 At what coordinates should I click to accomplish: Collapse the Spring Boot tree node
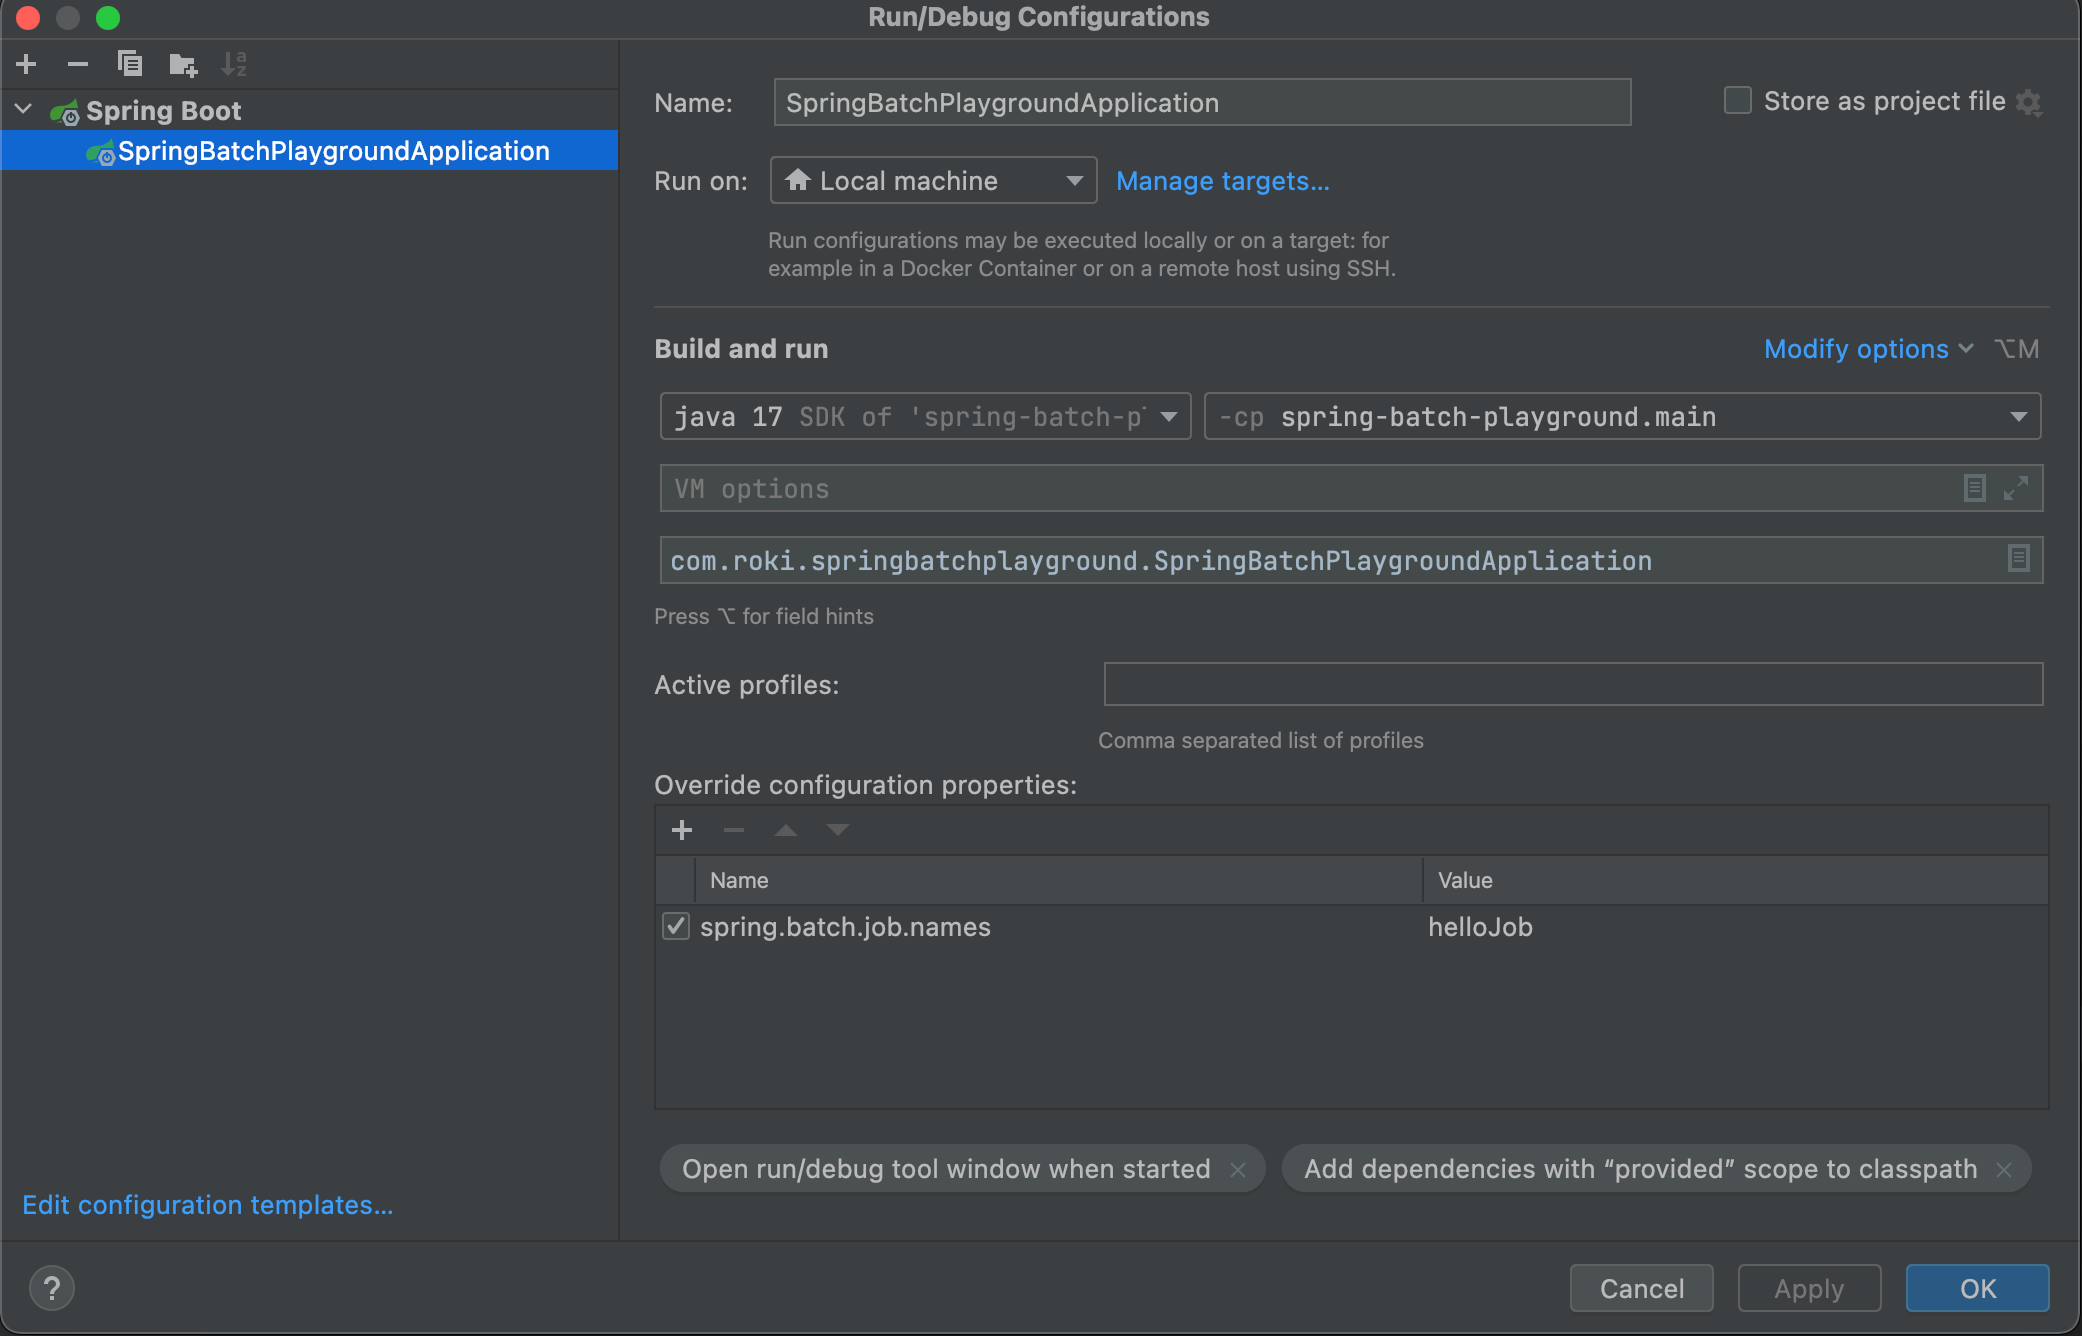coord(24,110)
